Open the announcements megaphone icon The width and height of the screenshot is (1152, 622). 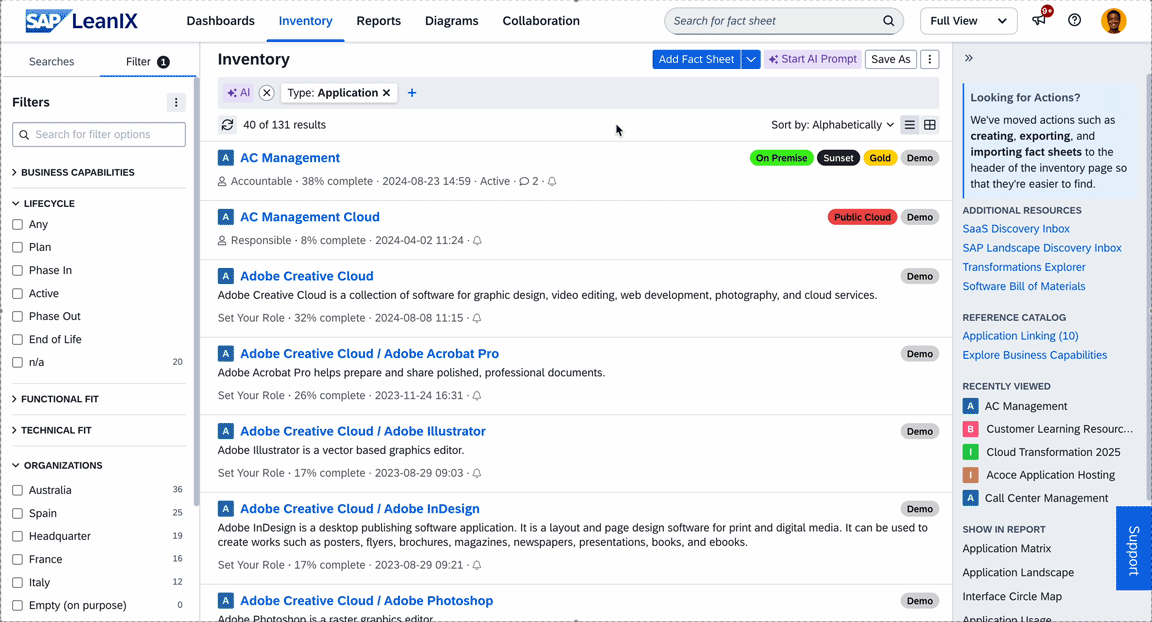tap(1040, 20)
